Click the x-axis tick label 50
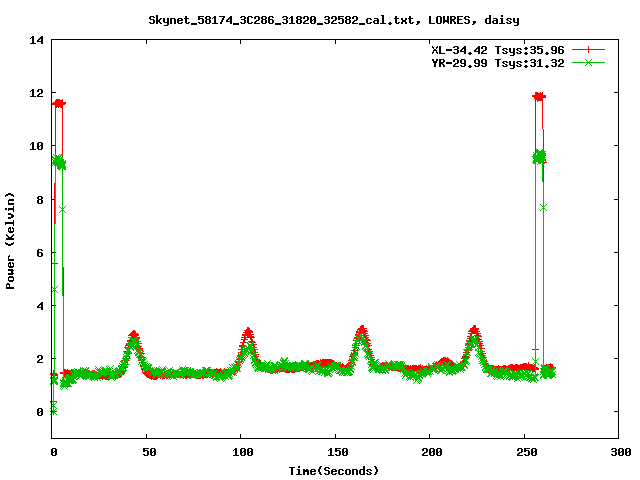Image resolution: width=640 pixels, height=480 pixels. [x=149, y=452]
